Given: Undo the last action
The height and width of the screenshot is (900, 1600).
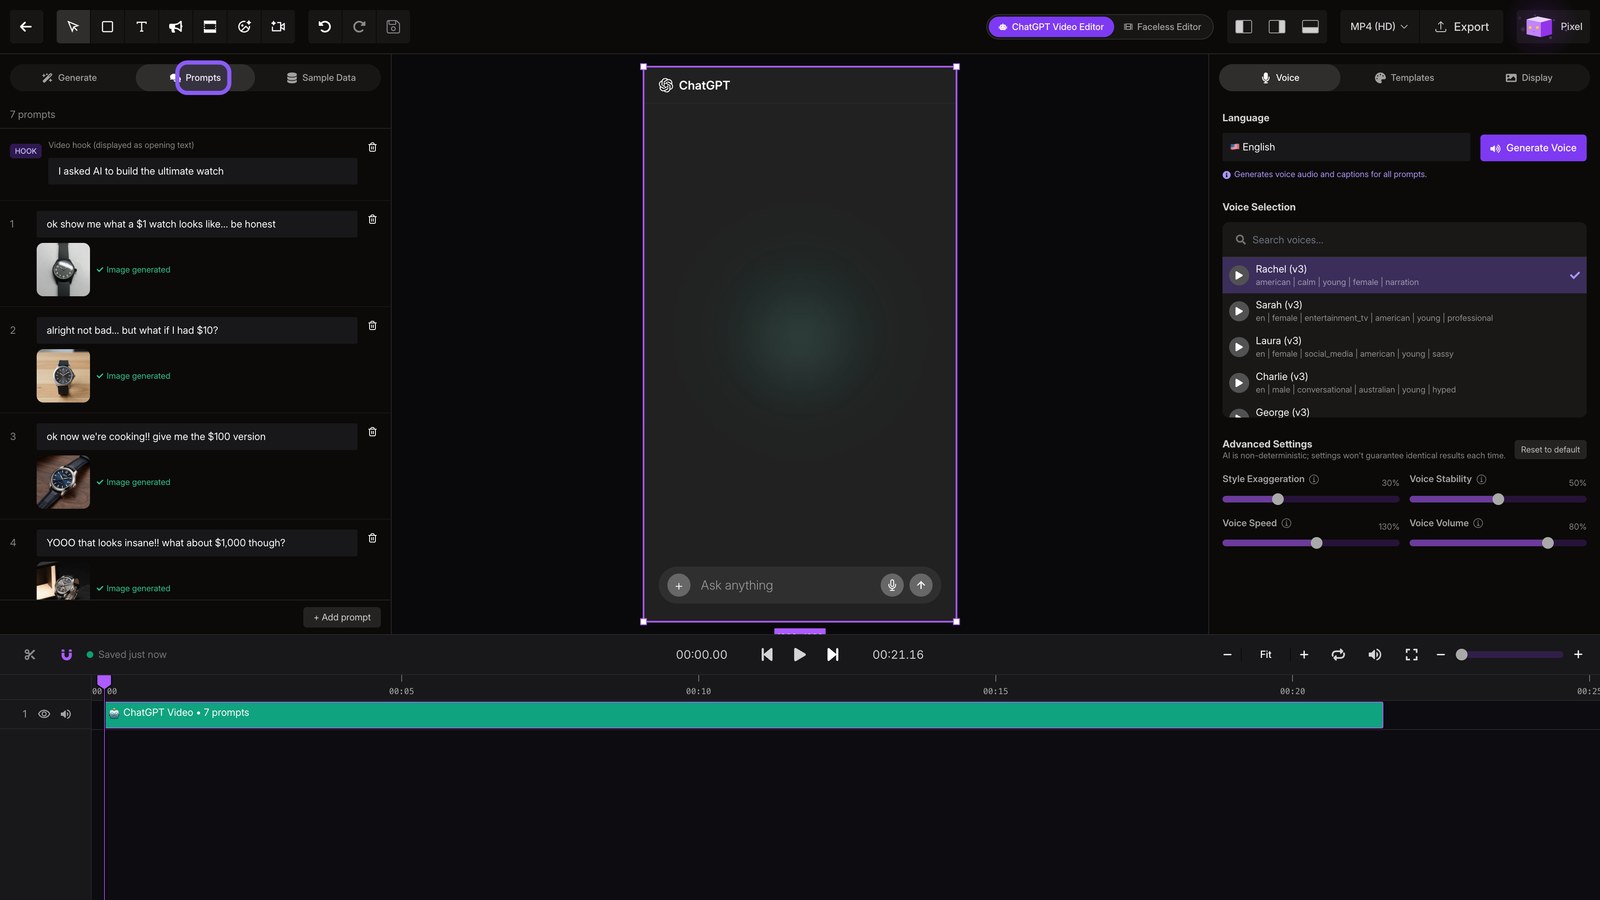Looking at the screenshot, I should 325,27.
